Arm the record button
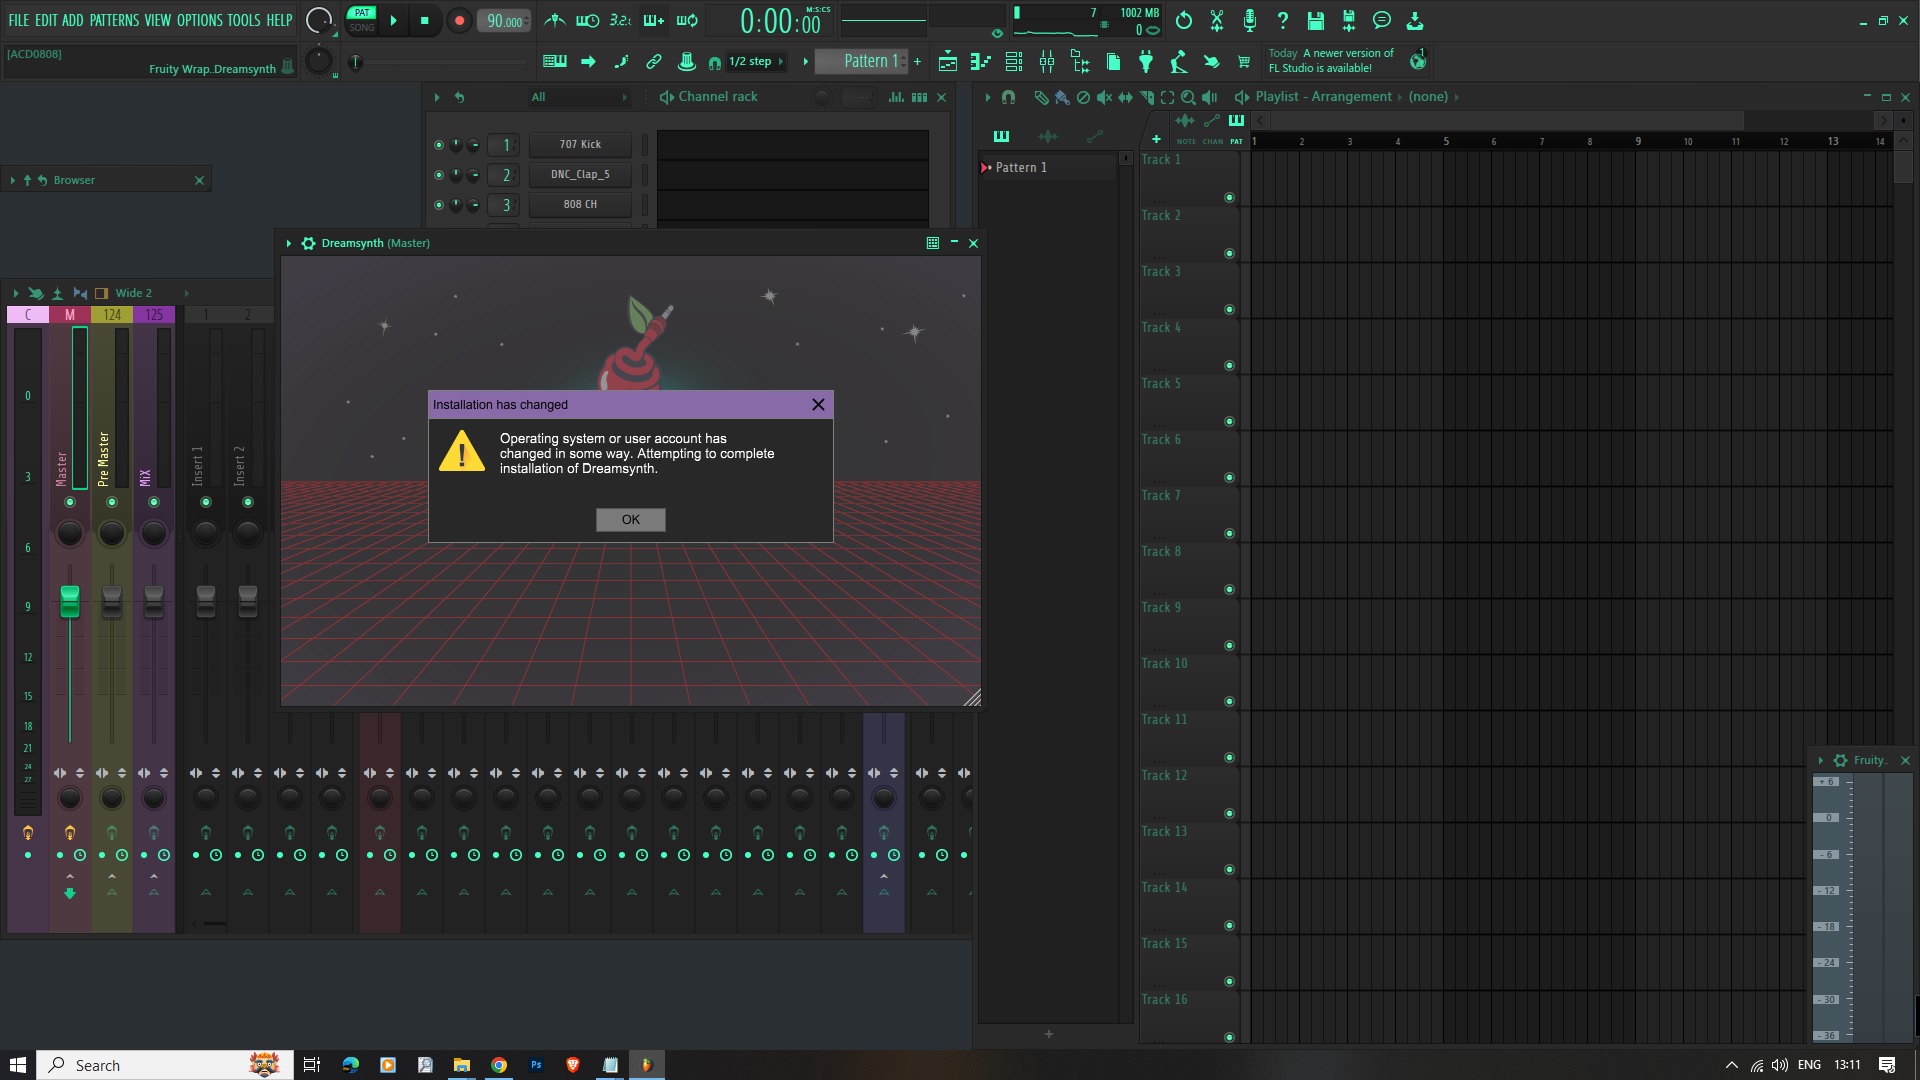Viewport: 1920px width, 1080px height. [x=459, y=21]
